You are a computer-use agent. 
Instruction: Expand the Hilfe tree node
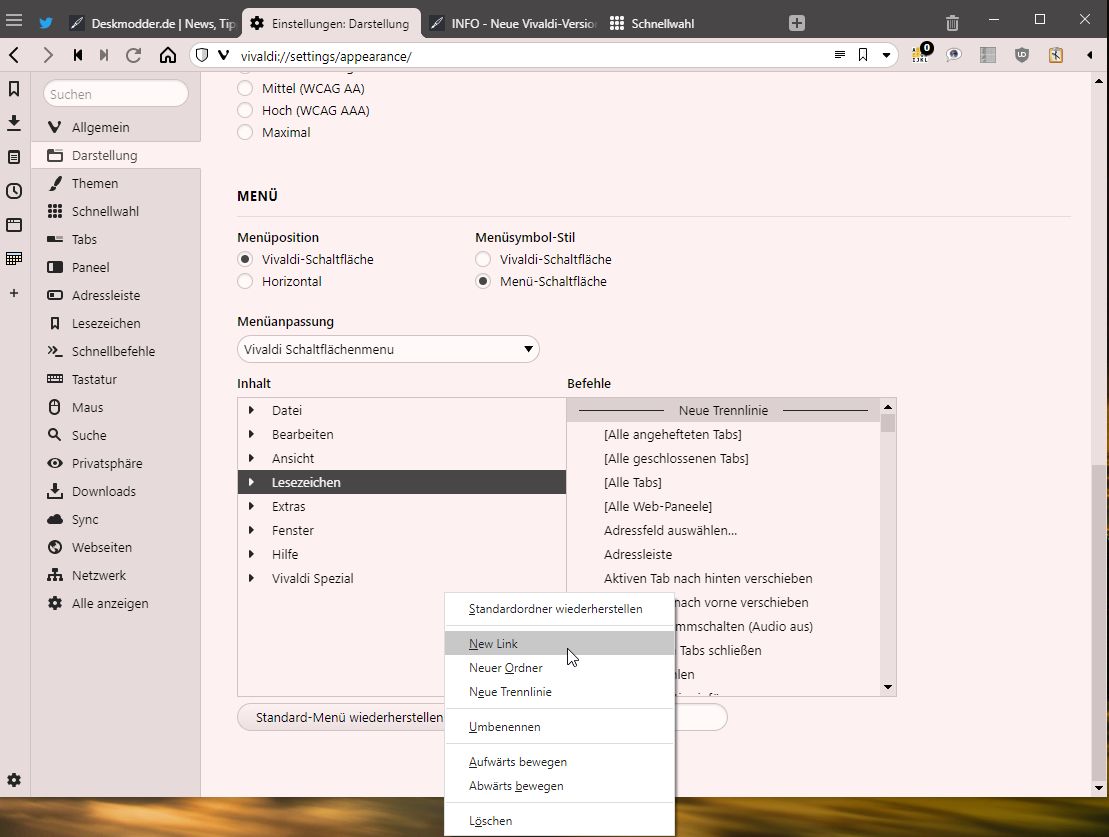[x=251, y=555]
